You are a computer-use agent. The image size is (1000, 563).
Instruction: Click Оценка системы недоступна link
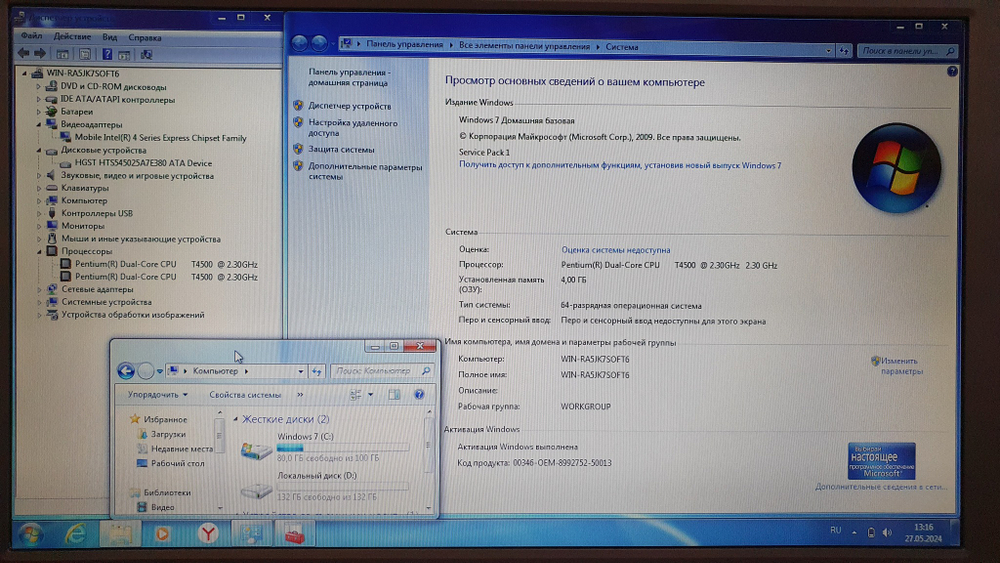coord(615,250)
